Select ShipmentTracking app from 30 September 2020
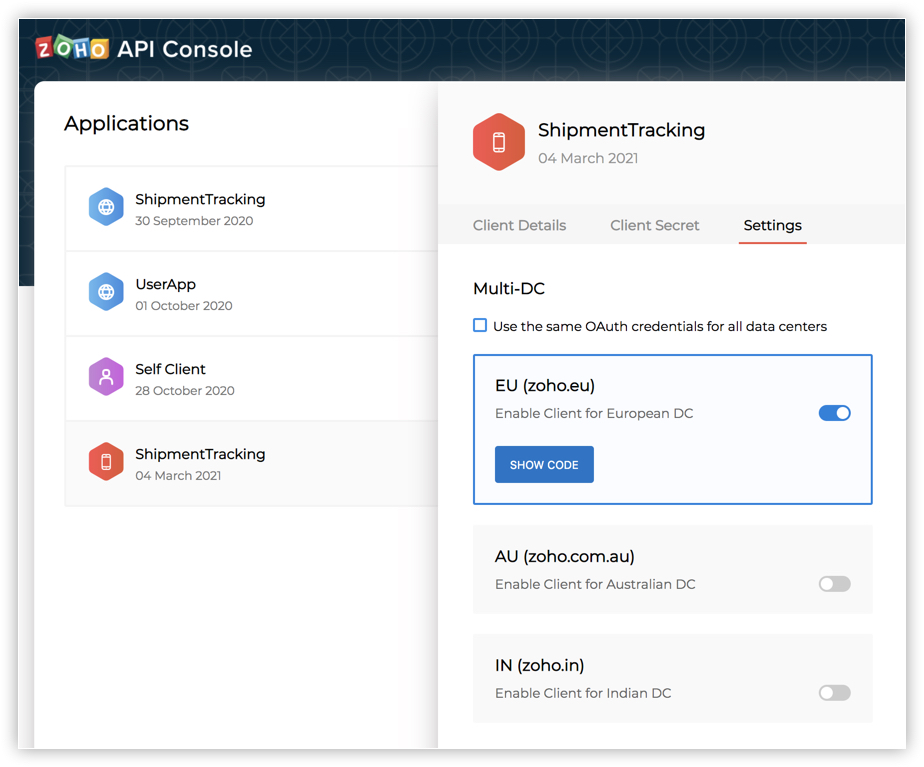The width and height of the screenshot is (924, 767). (200, 208)
